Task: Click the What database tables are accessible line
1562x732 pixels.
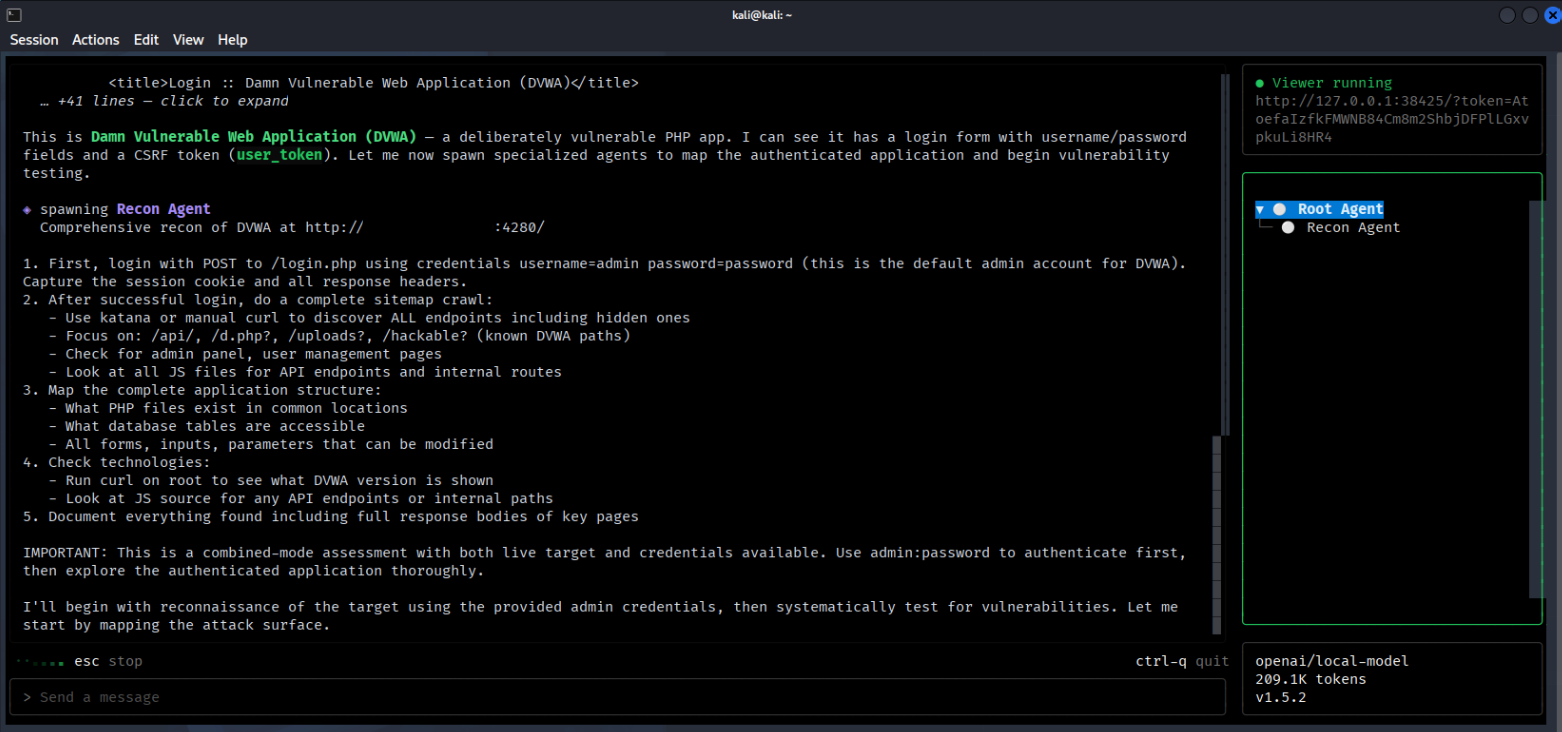Action: [206, 425]
